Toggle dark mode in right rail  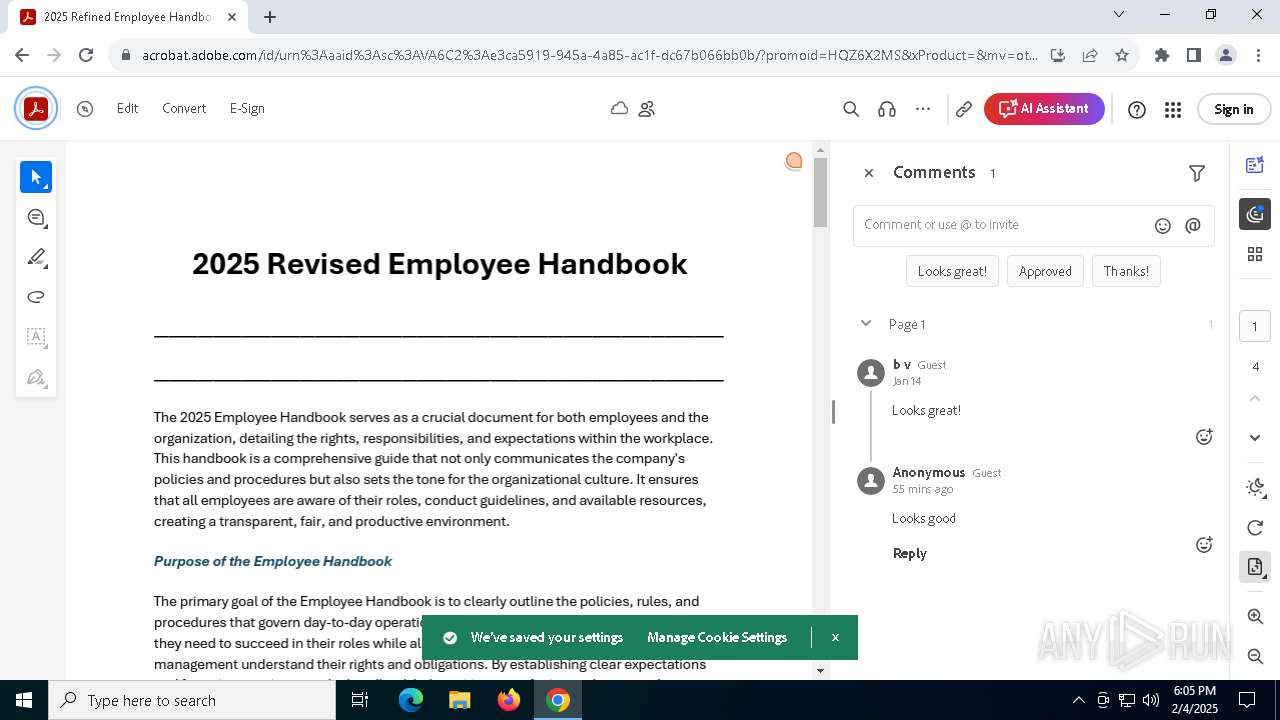[x=1255, y=487]
